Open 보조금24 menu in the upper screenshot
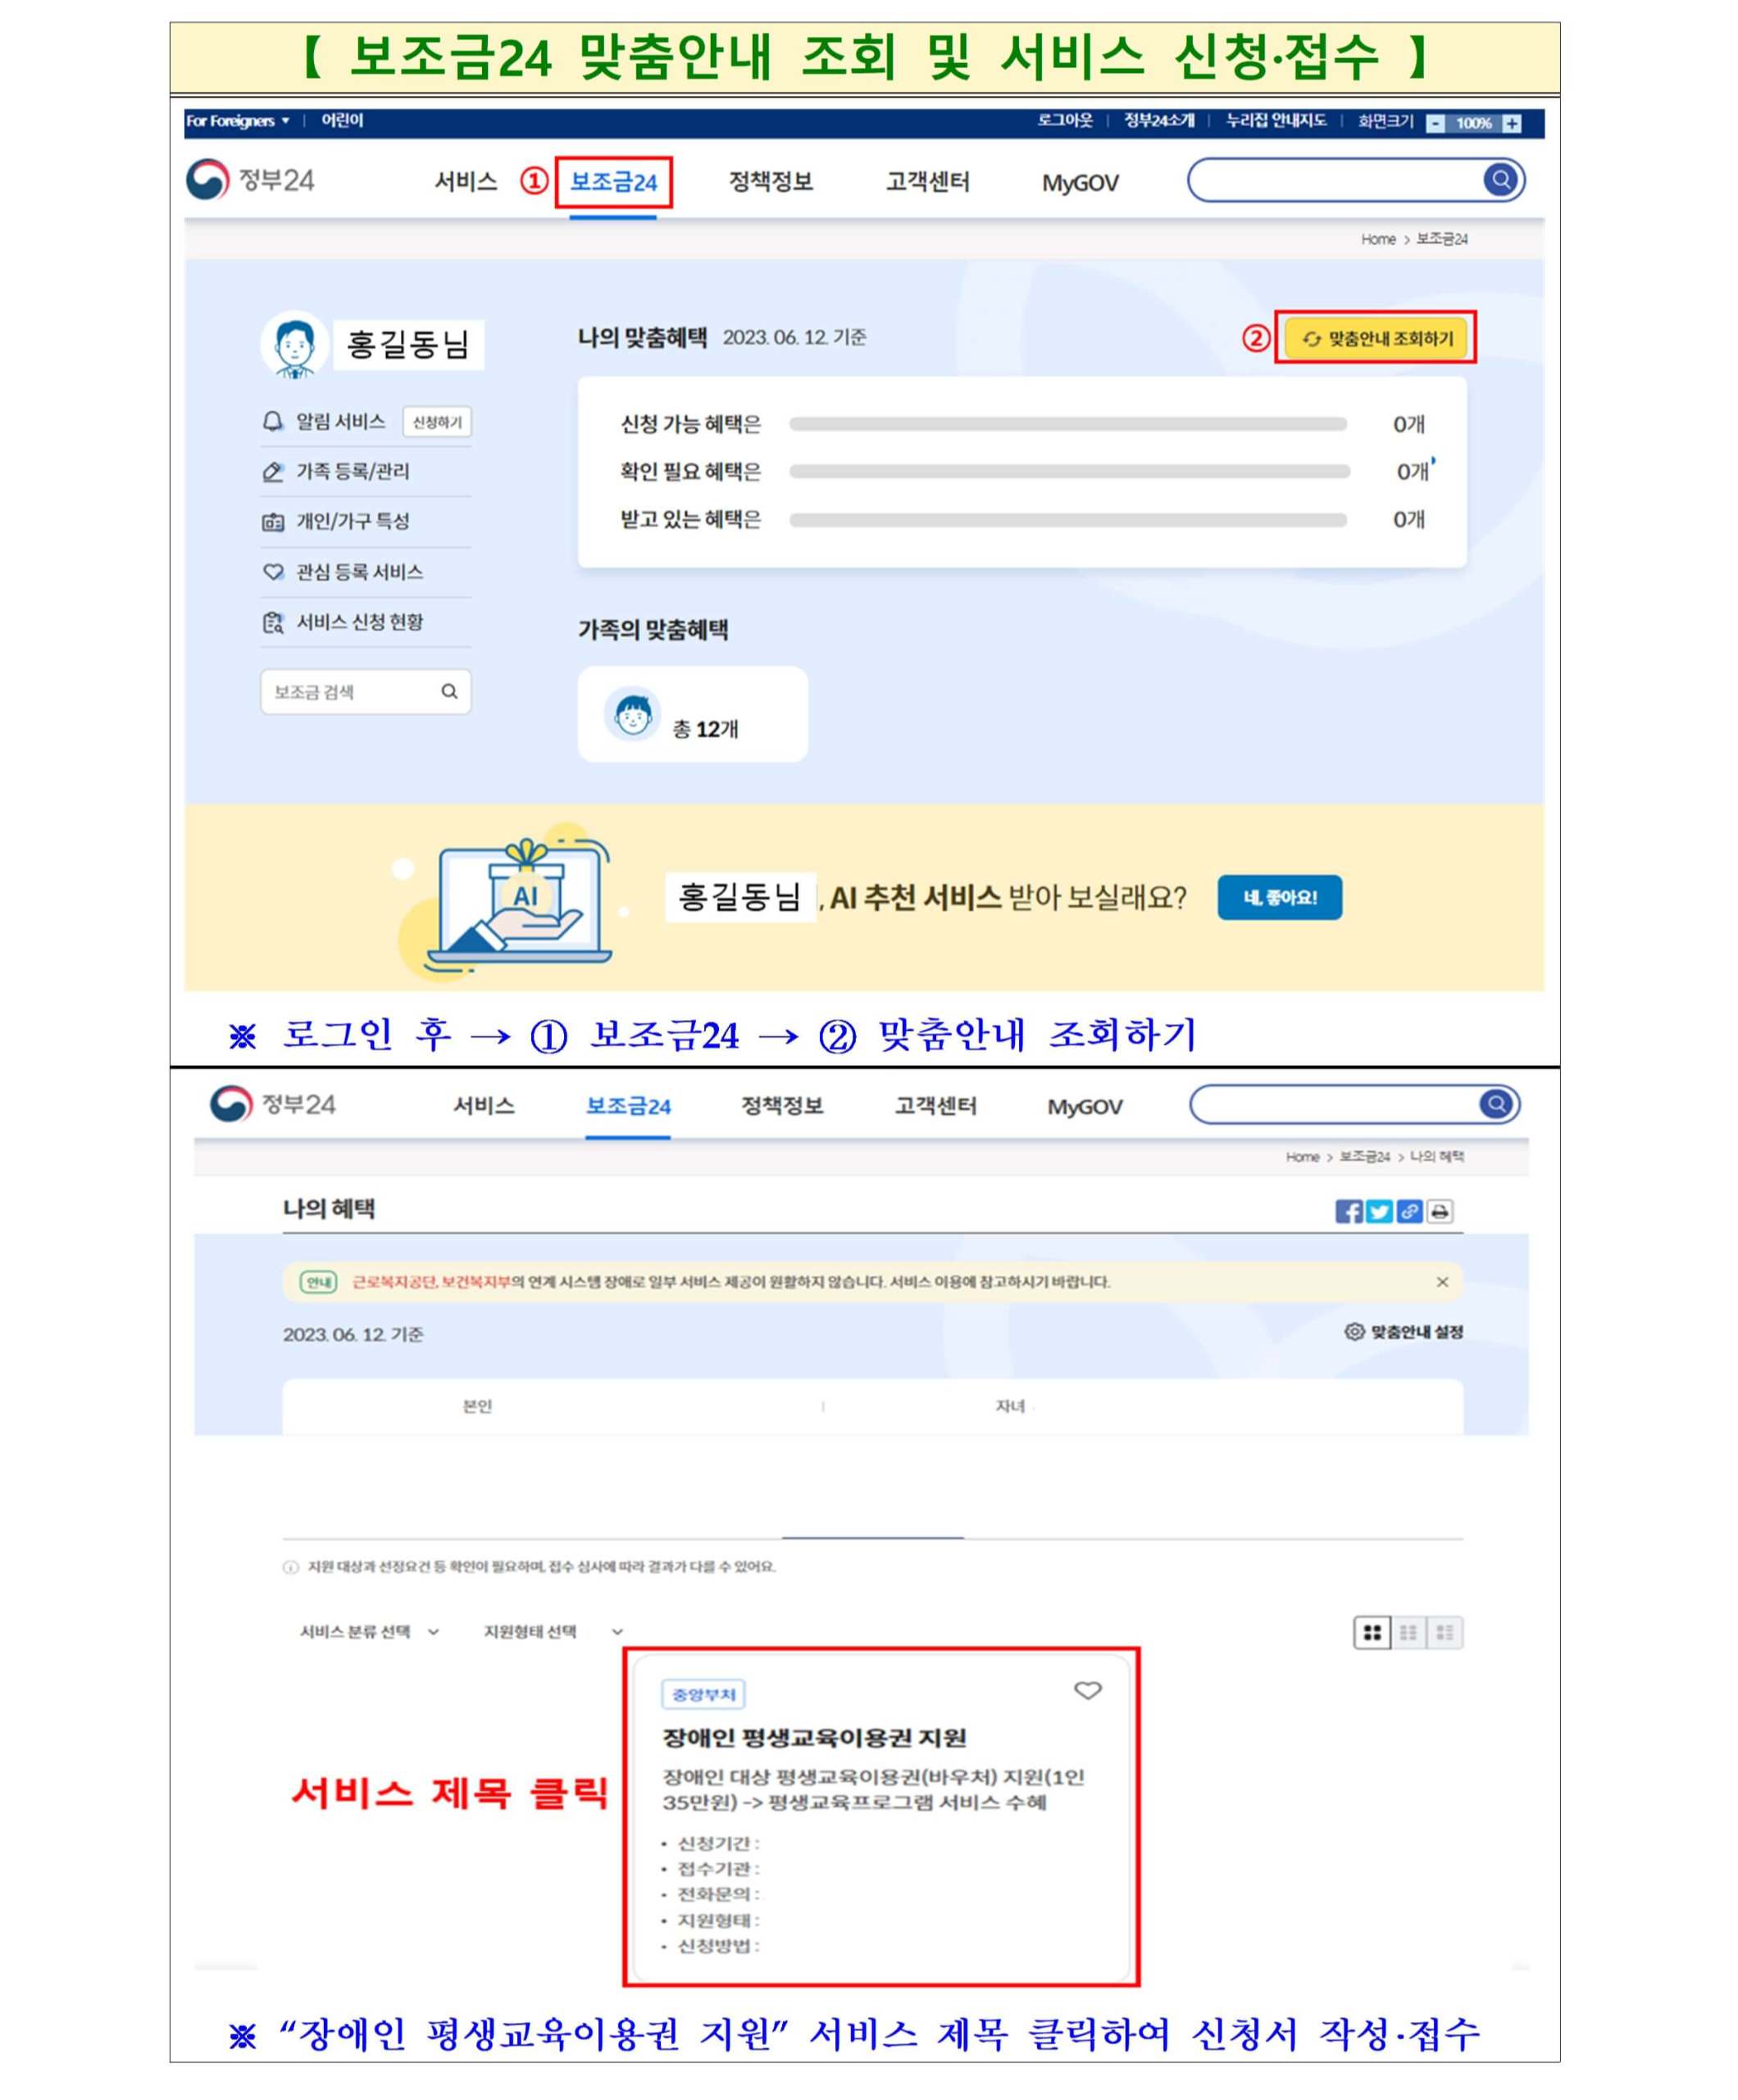 (x=613, y=182)
